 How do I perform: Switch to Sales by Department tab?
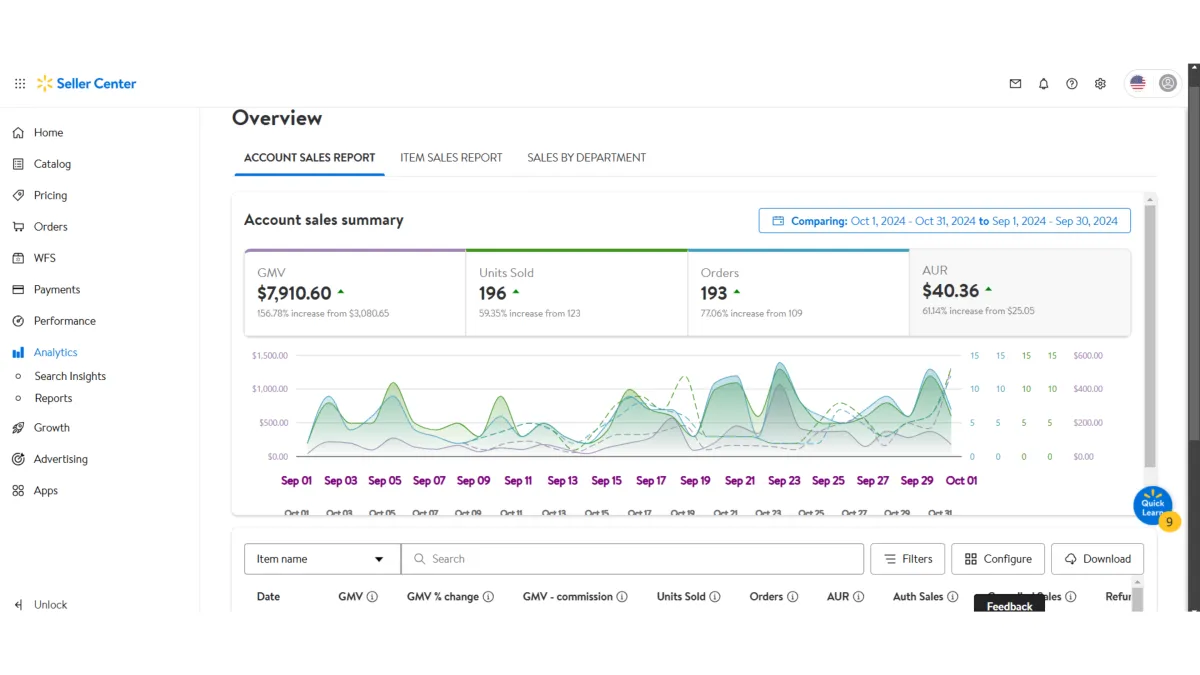coord(586,158)
